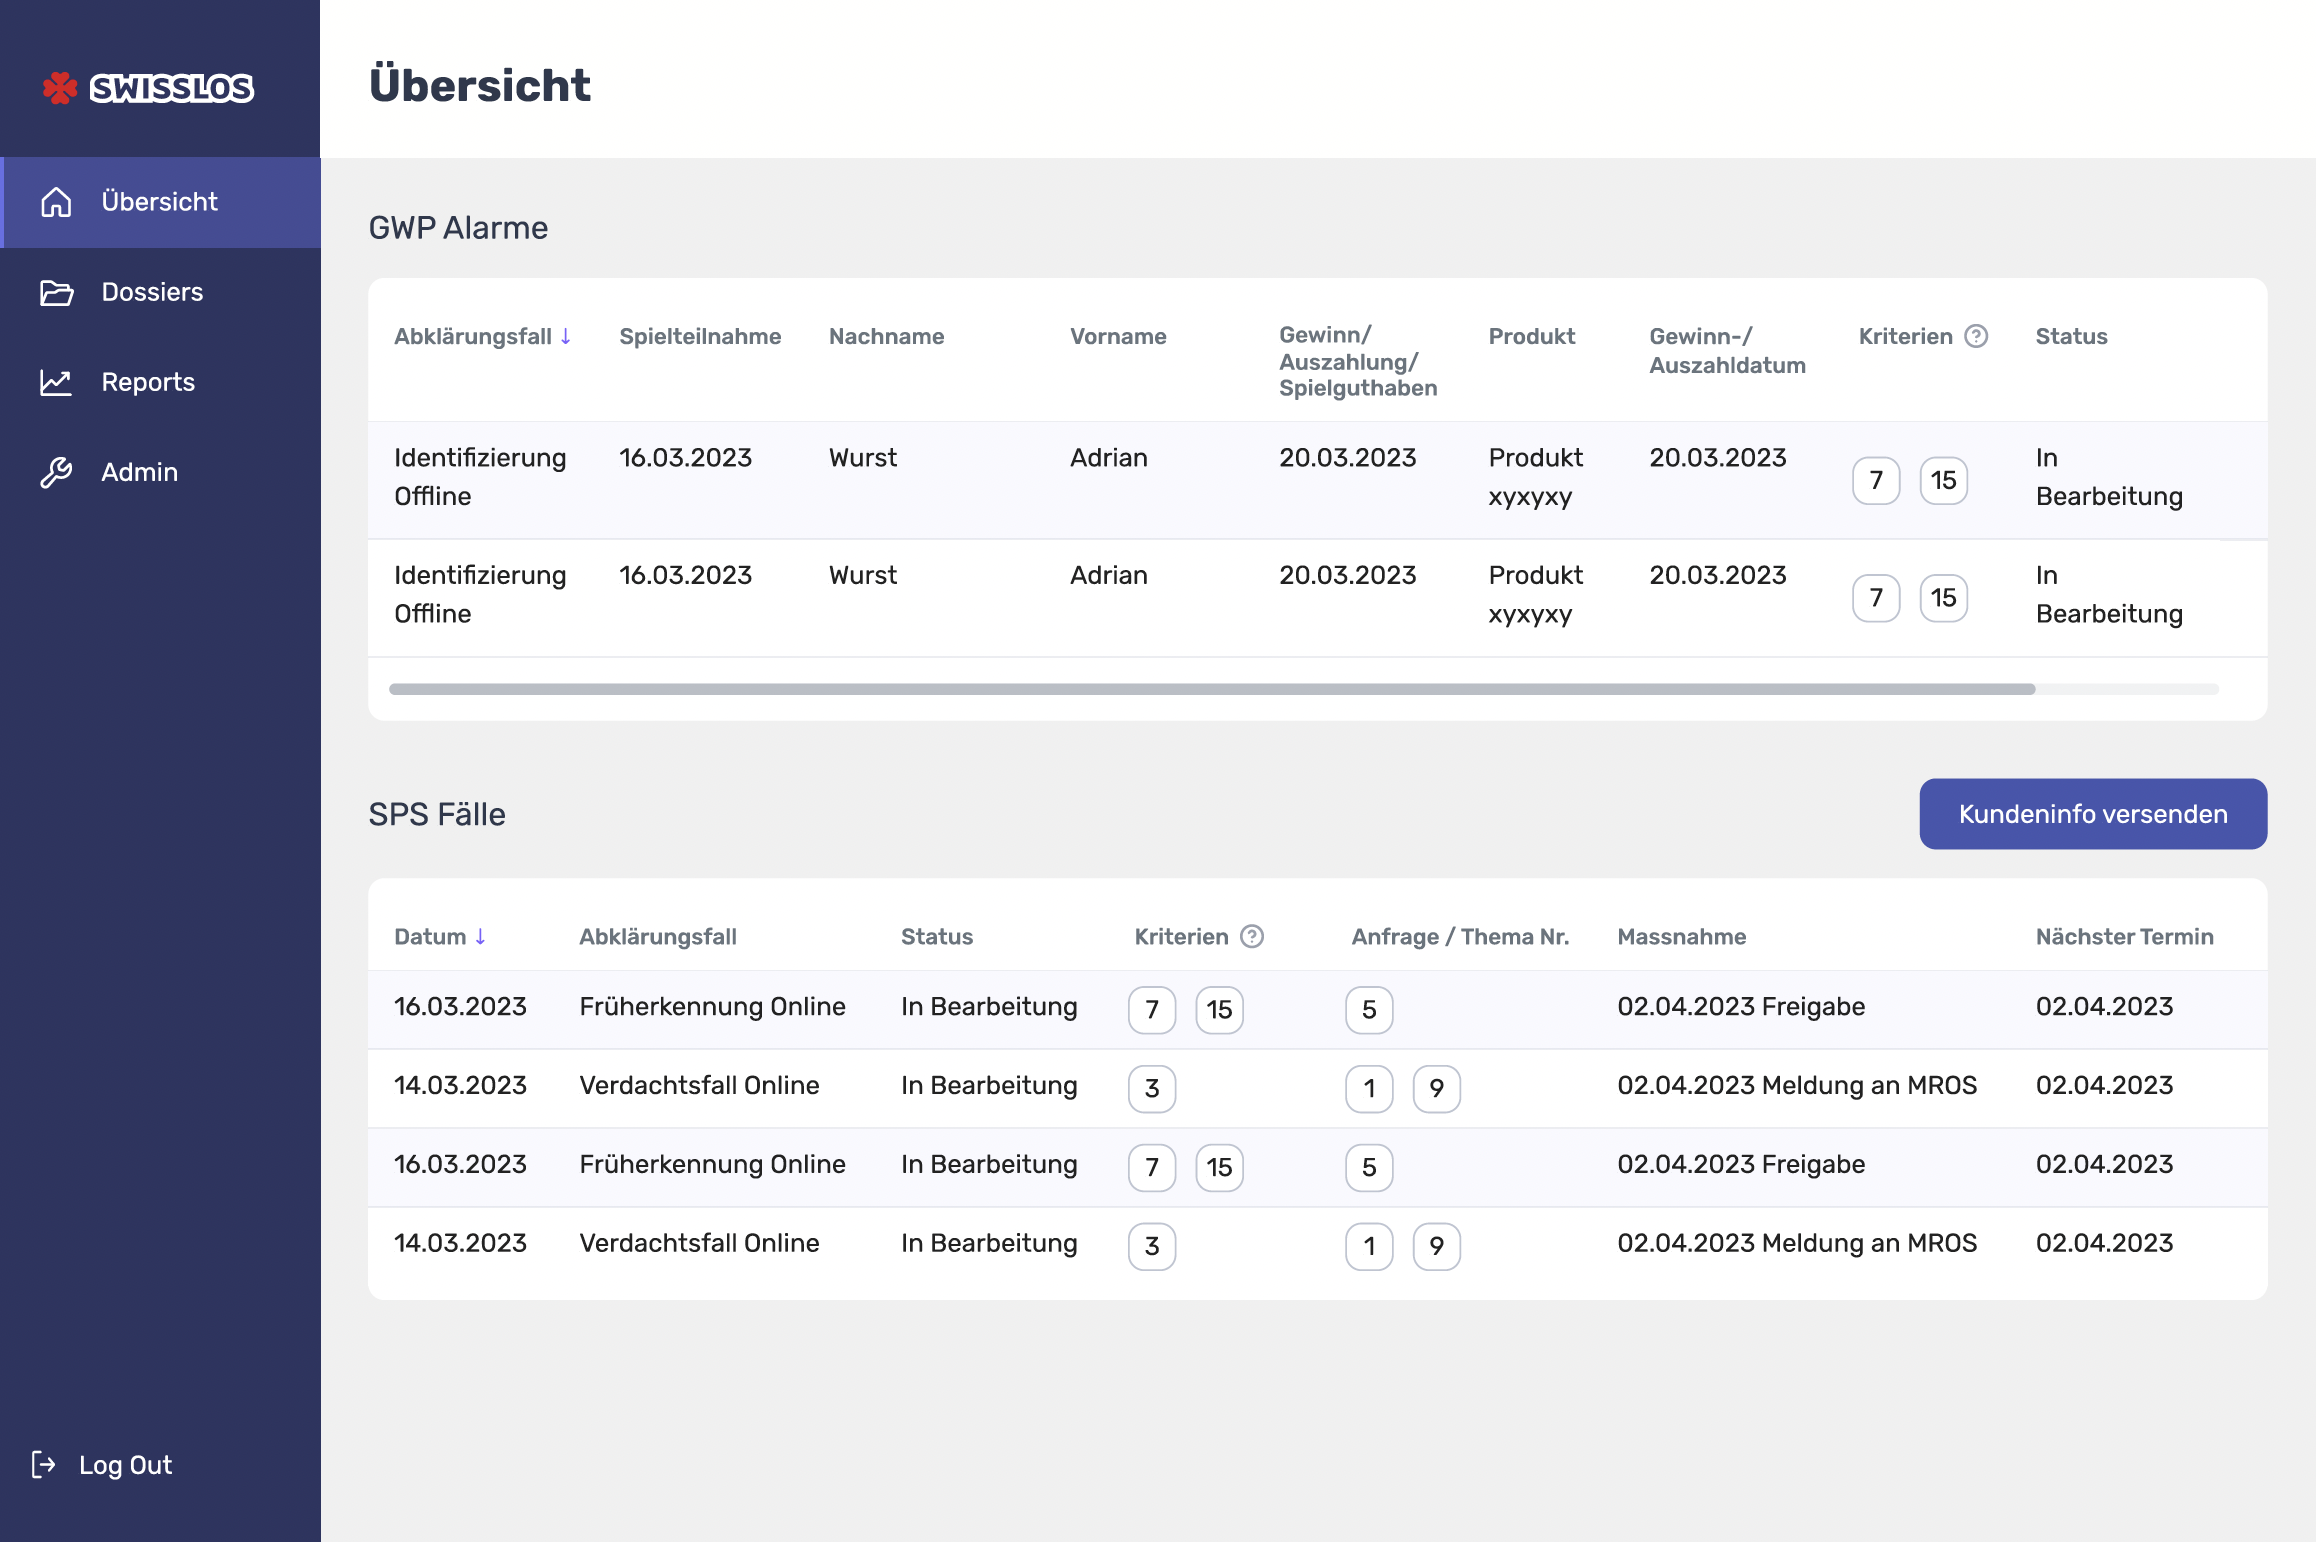Toggle sort arrow on Abklärungsfall column

point(566,336)
